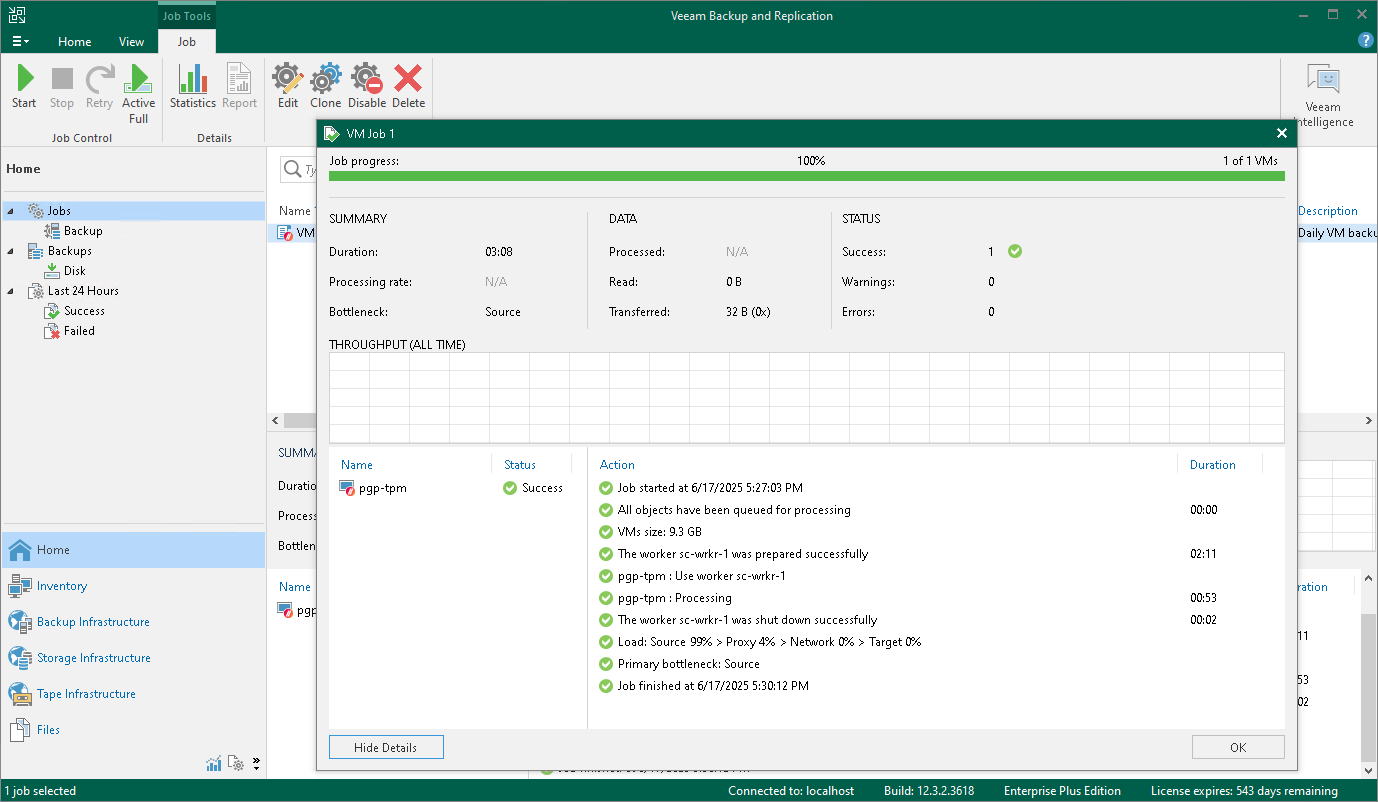1378x802 pixels.
Task: Click the "VMs size: 9.3 GB" log entry
Action: (660, 532)
